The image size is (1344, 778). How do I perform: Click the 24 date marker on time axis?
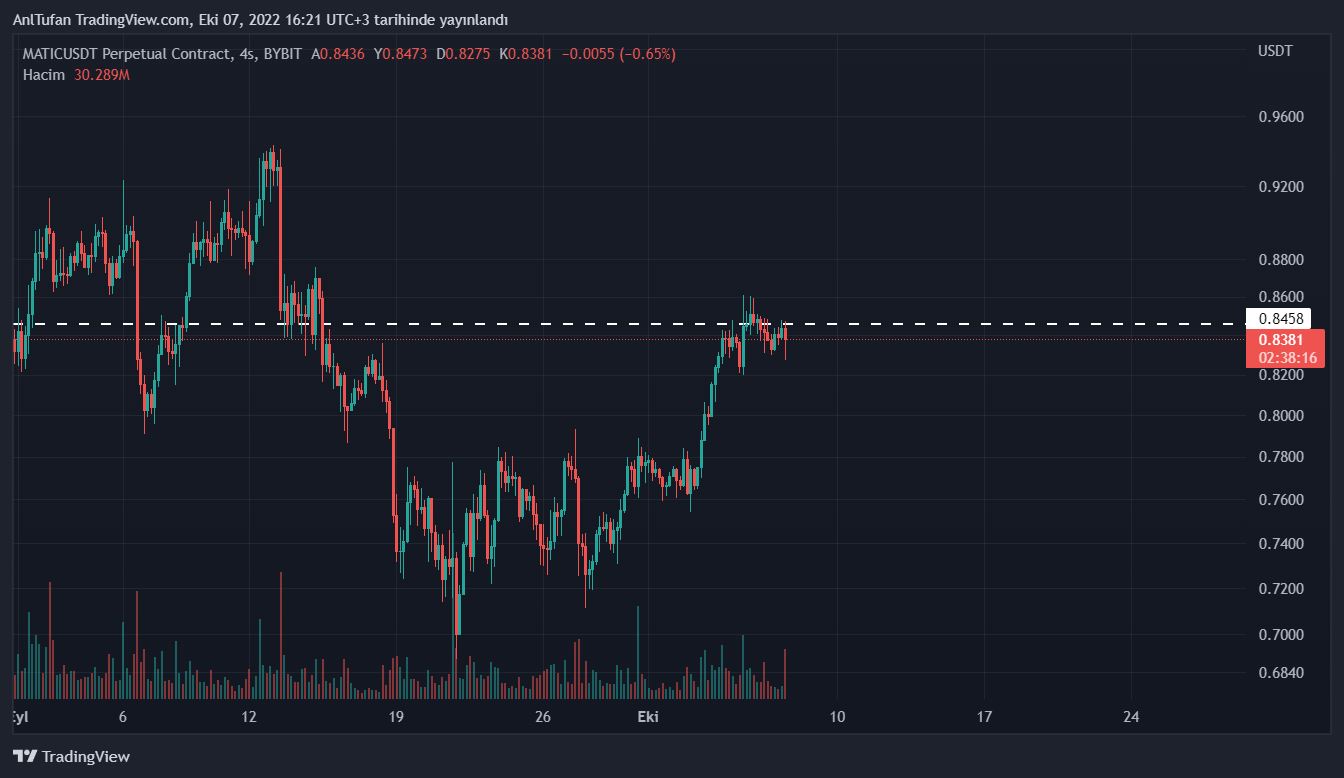tap(1131, 717)
